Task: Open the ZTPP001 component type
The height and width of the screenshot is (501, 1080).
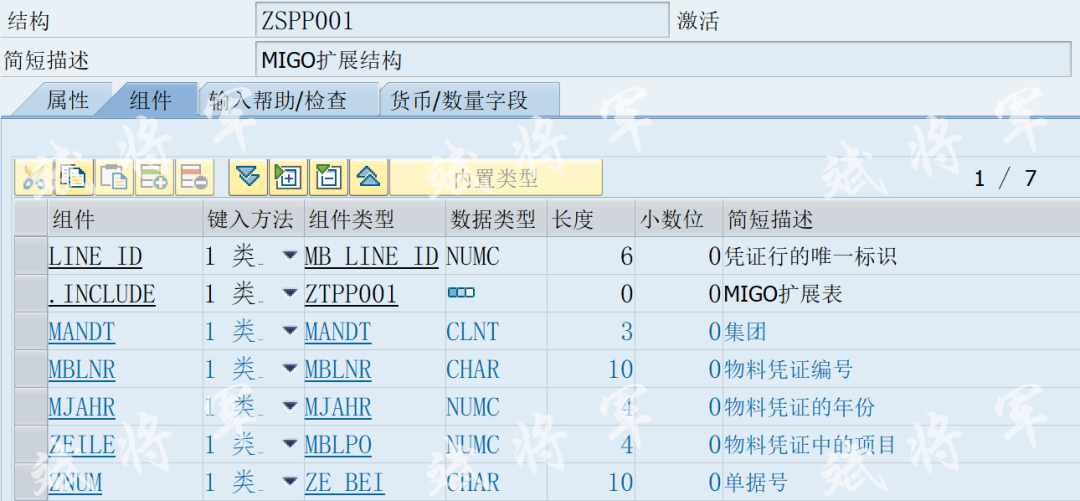Action: pos(351,294)
